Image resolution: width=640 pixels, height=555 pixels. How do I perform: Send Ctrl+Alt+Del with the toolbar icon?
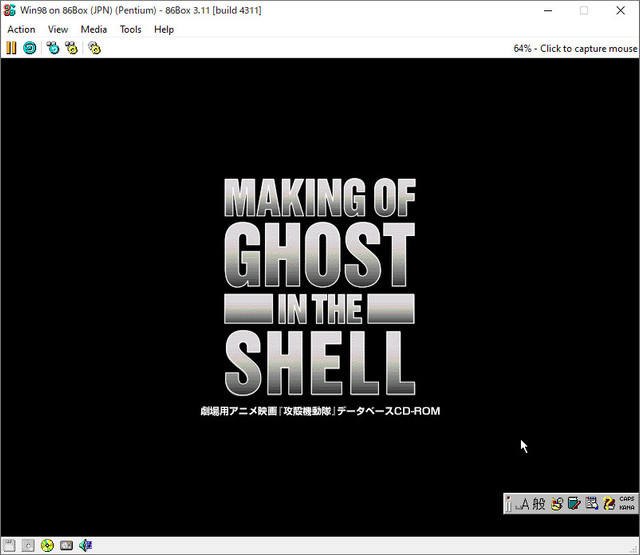[53, 48]
